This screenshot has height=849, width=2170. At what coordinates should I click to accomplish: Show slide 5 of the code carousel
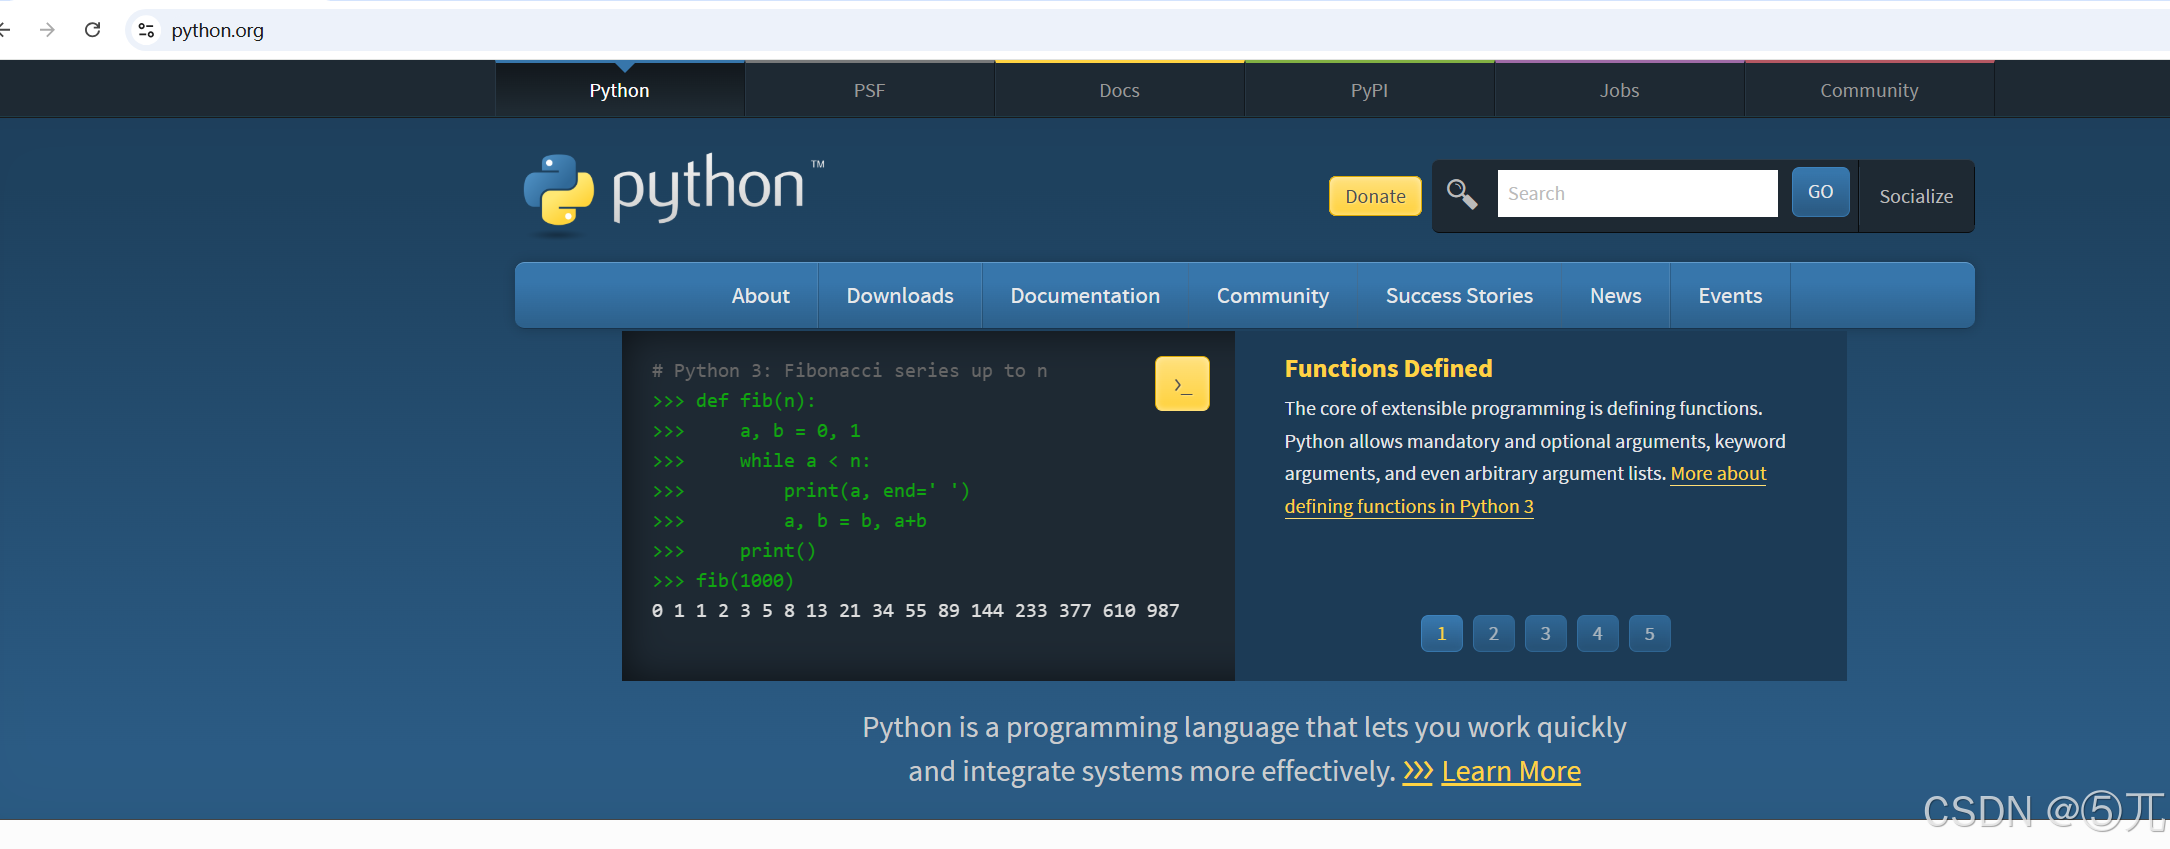click(1650, 634)
